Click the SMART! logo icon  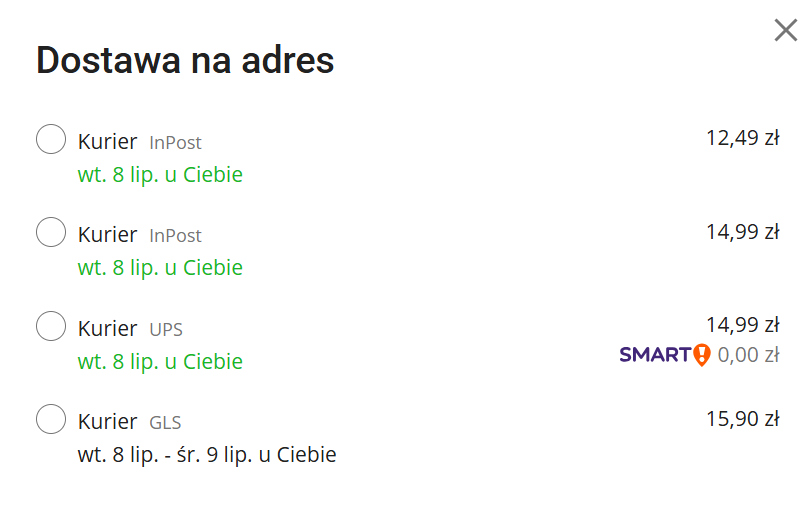tap(665, 355)
